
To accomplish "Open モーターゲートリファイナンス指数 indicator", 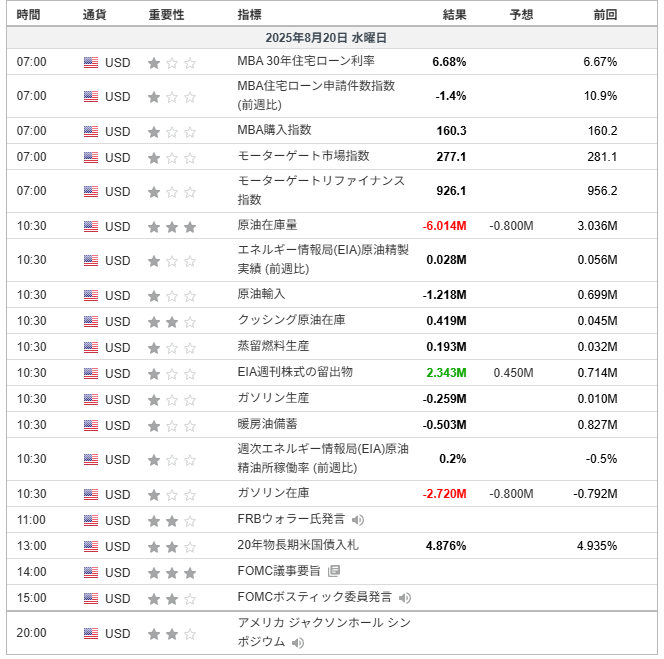I will [321, 190].
